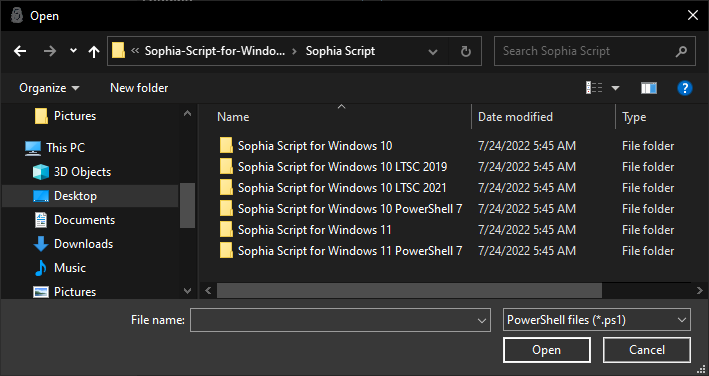Open recent locations dropdown arrow
This screenshot has width=709, height=376.
[x=73, y=51]
